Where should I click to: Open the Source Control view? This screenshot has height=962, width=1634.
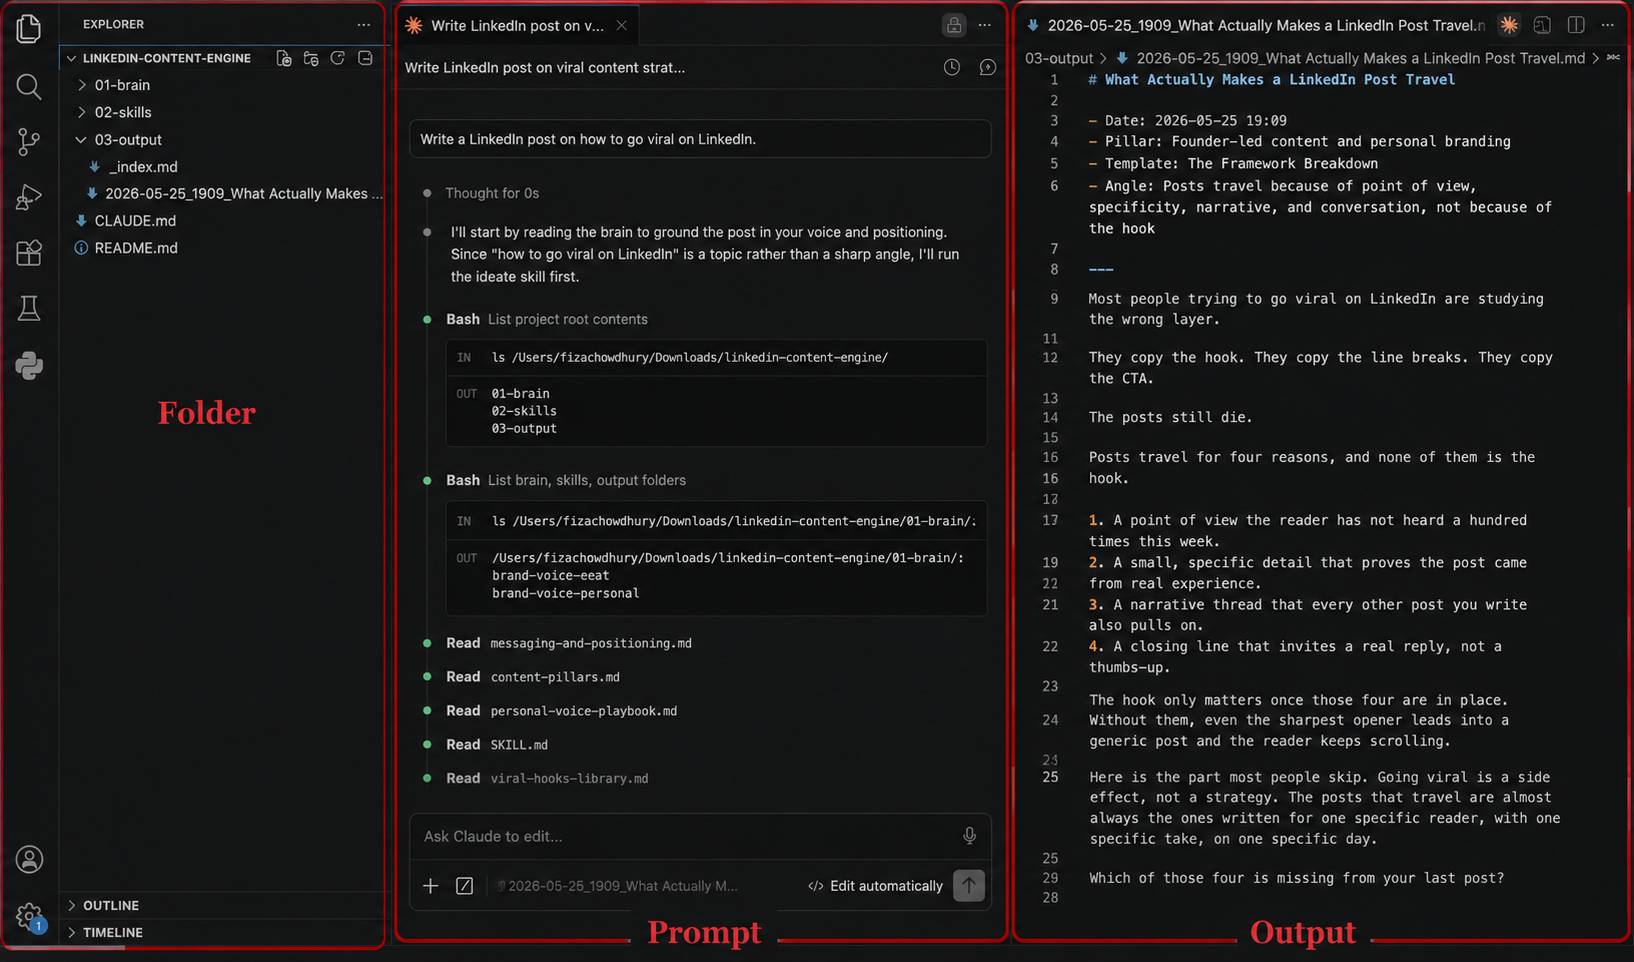[29, 142]
